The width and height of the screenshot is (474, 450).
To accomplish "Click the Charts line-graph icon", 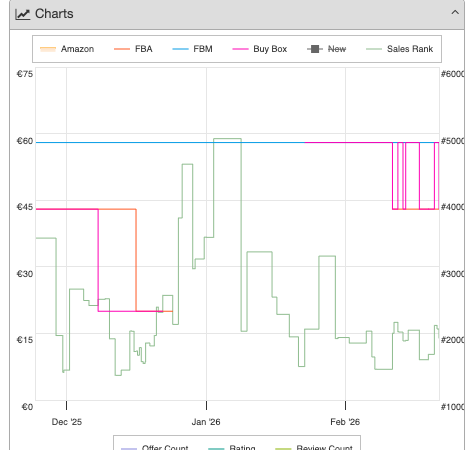I will 23,14.
